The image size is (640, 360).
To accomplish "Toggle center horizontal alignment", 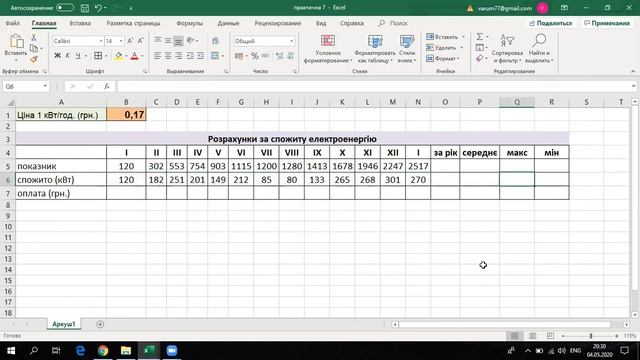I will click(168, 56).
